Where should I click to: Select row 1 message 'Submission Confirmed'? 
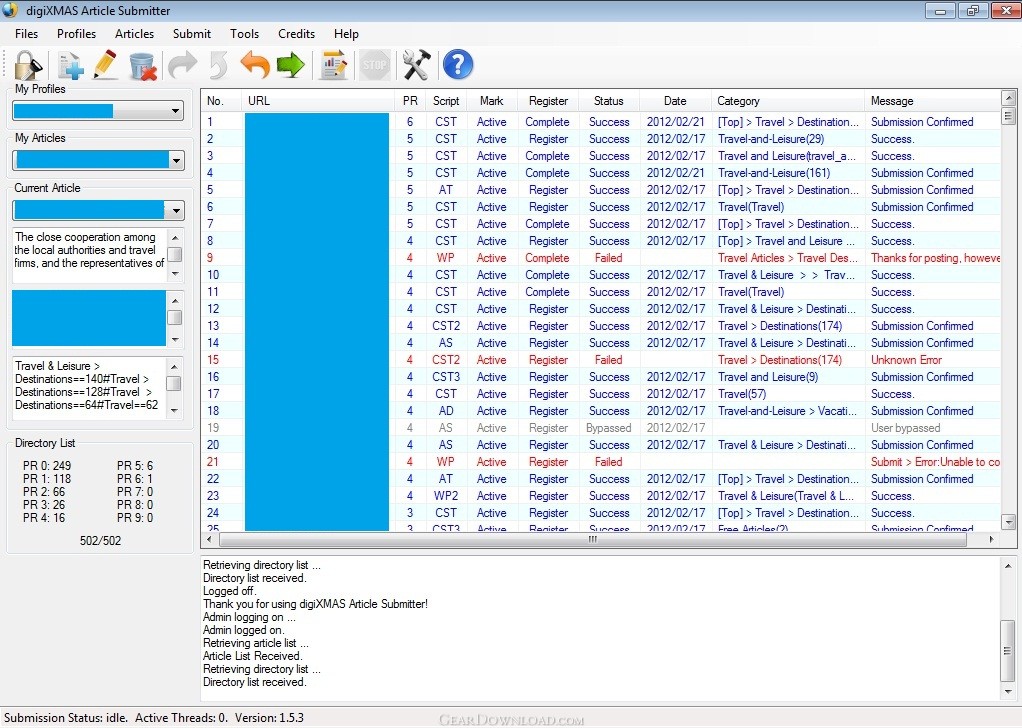[922, 122]
